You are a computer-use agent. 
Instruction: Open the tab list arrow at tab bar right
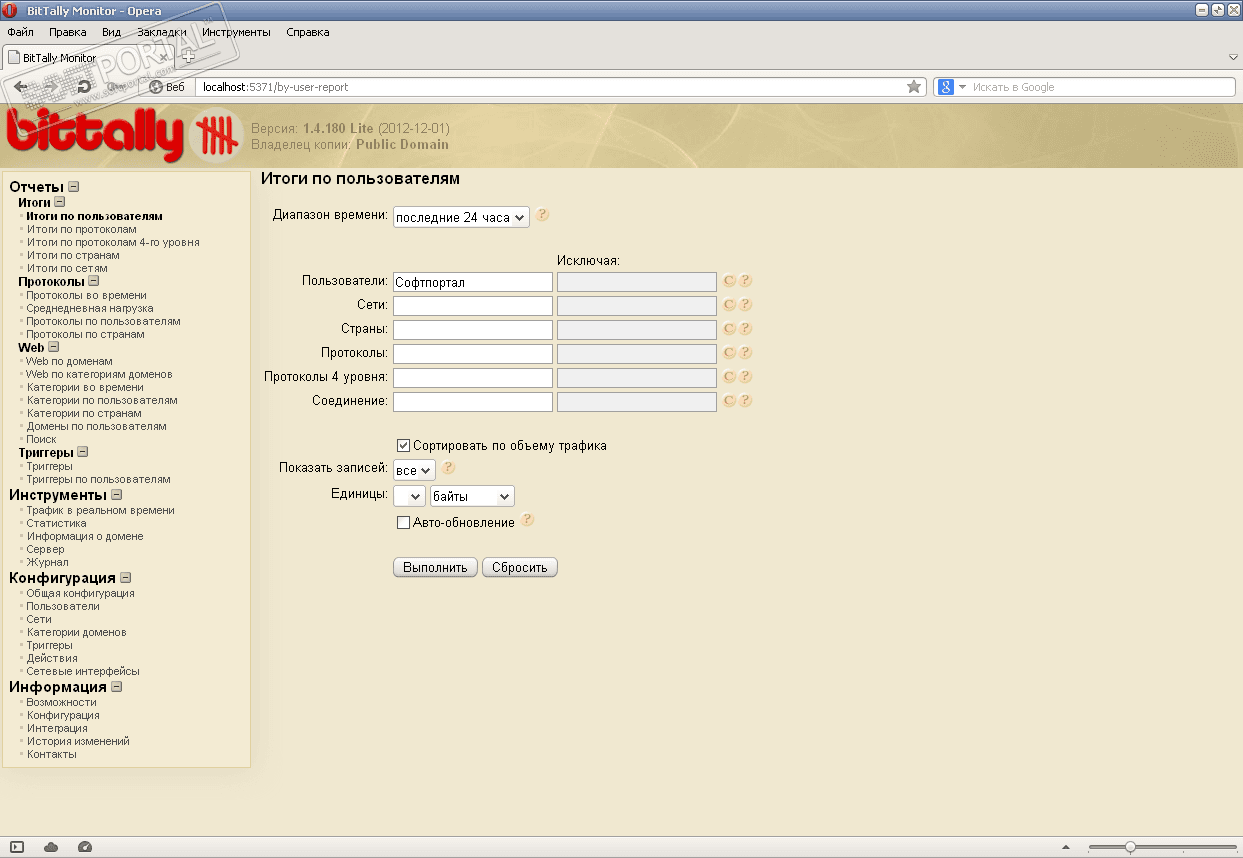tap(1233, 57)
